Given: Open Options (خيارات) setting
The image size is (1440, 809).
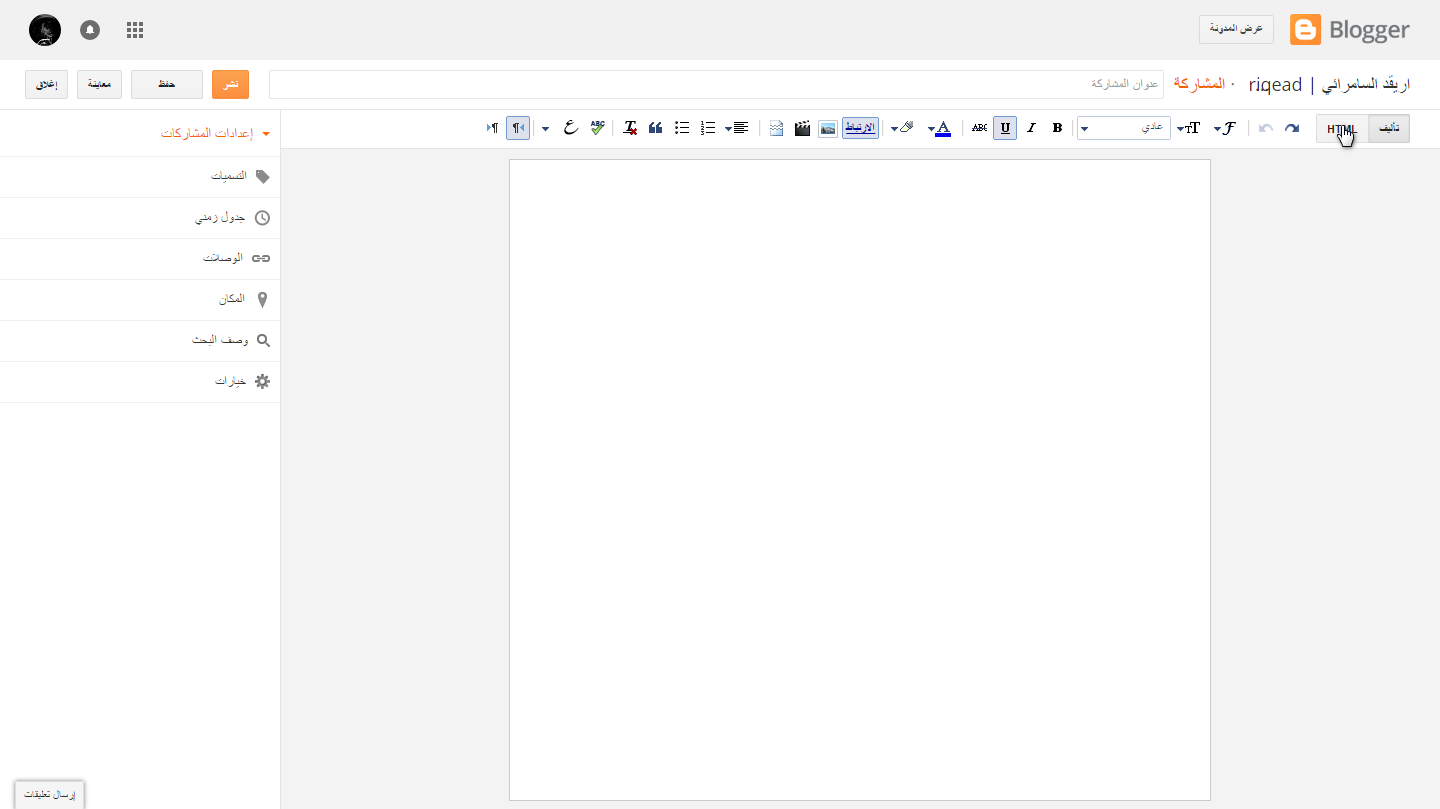Looking at the screenshot, I should click(x=140, y=382).
